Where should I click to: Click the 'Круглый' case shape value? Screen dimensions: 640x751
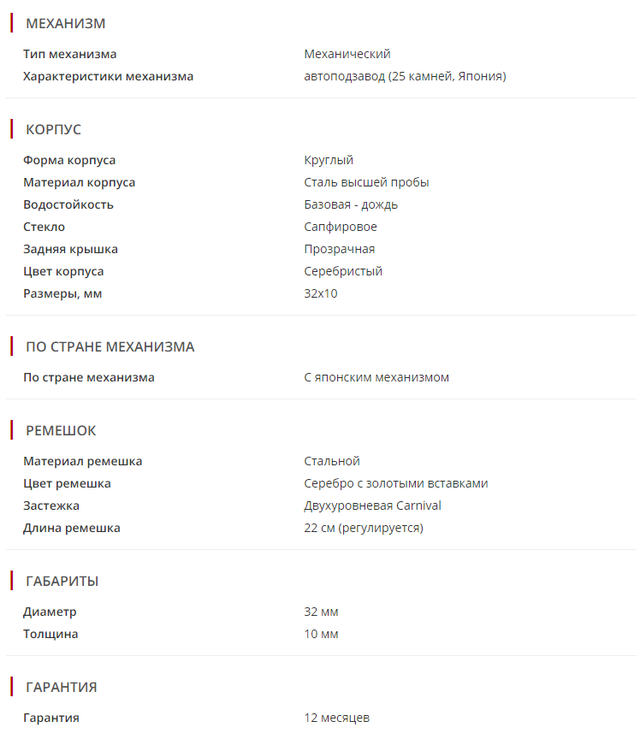pyautogui.click(x=329, y=160)
